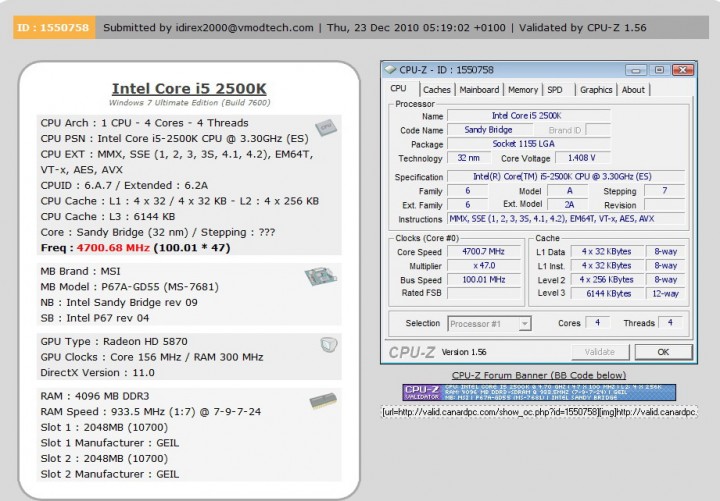Click the Multiplier value x 47.0
Screen dimensions: 720x501
pos(484,266)
